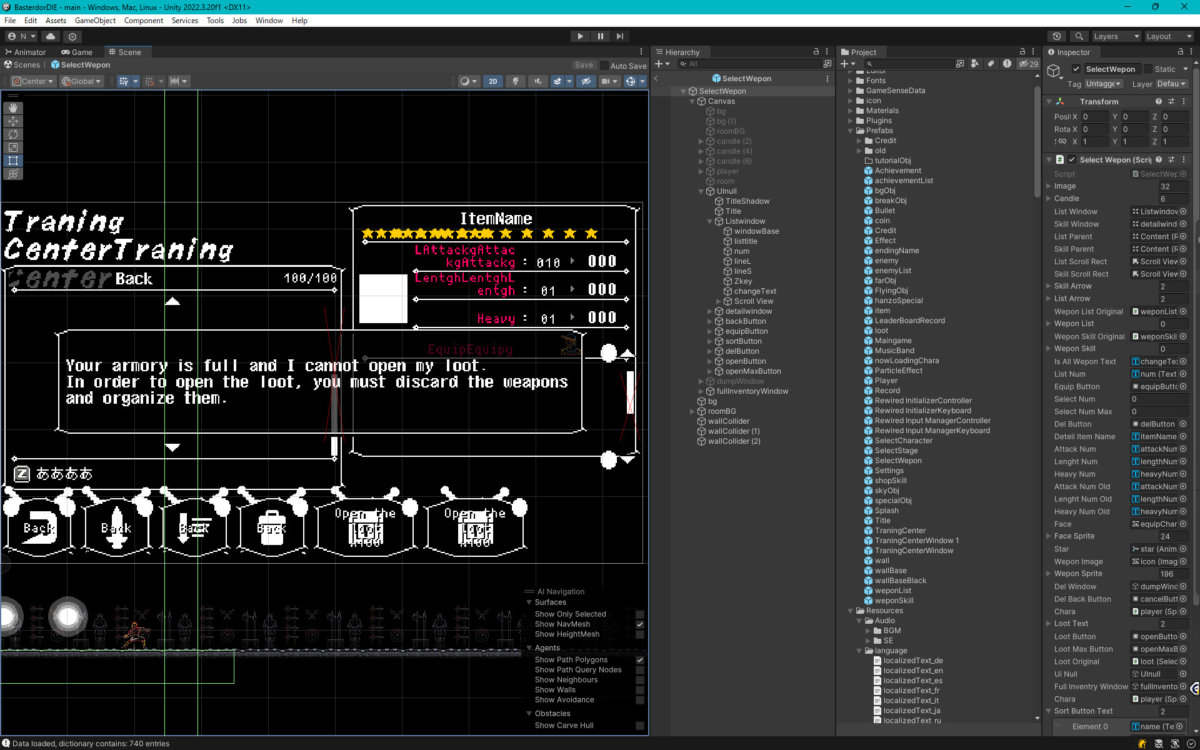Open the Tag Untagged dropdown
This screenshot has width=1200, height=750.
[1104, 84]
